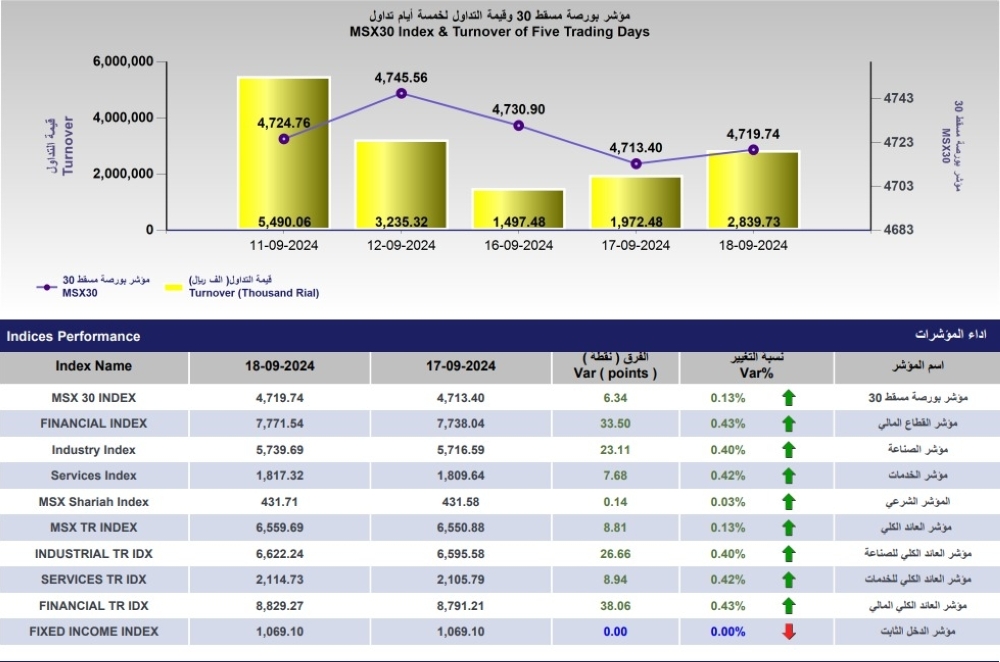
Task: Click the 11-09-2024 turnover bar
Action: click(x=284, y=153)
